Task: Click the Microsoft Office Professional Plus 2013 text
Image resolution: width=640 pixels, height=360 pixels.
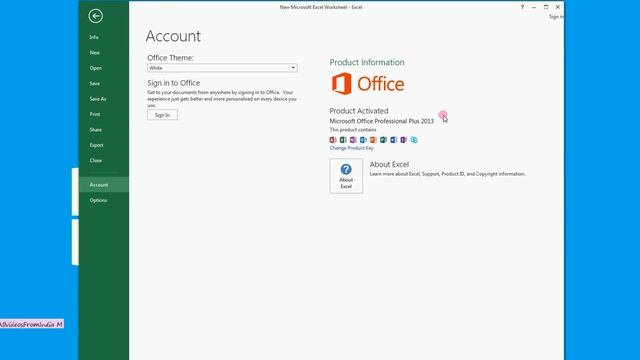Action: point(382,121)
